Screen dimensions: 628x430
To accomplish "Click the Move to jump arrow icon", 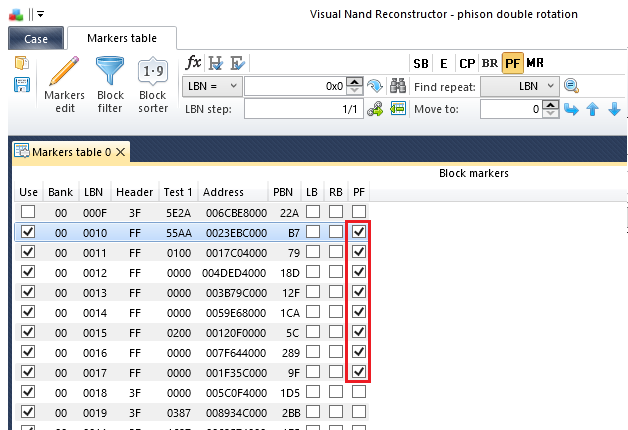I will pyautogui.click(x=571, y=109).
